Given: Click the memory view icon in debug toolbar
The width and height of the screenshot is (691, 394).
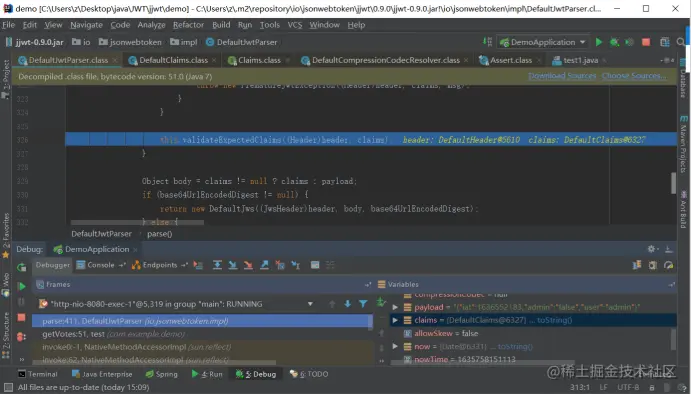Looking at the screenshot, I should pyautogui.click(x=653, y=265).
